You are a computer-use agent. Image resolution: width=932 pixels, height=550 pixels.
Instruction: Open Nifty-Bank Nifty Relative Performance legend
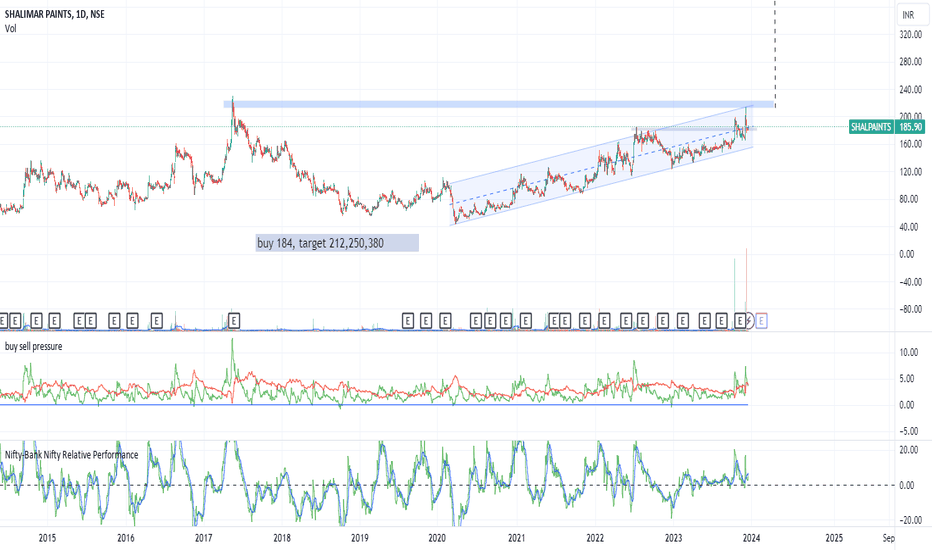tap(71, 455)
